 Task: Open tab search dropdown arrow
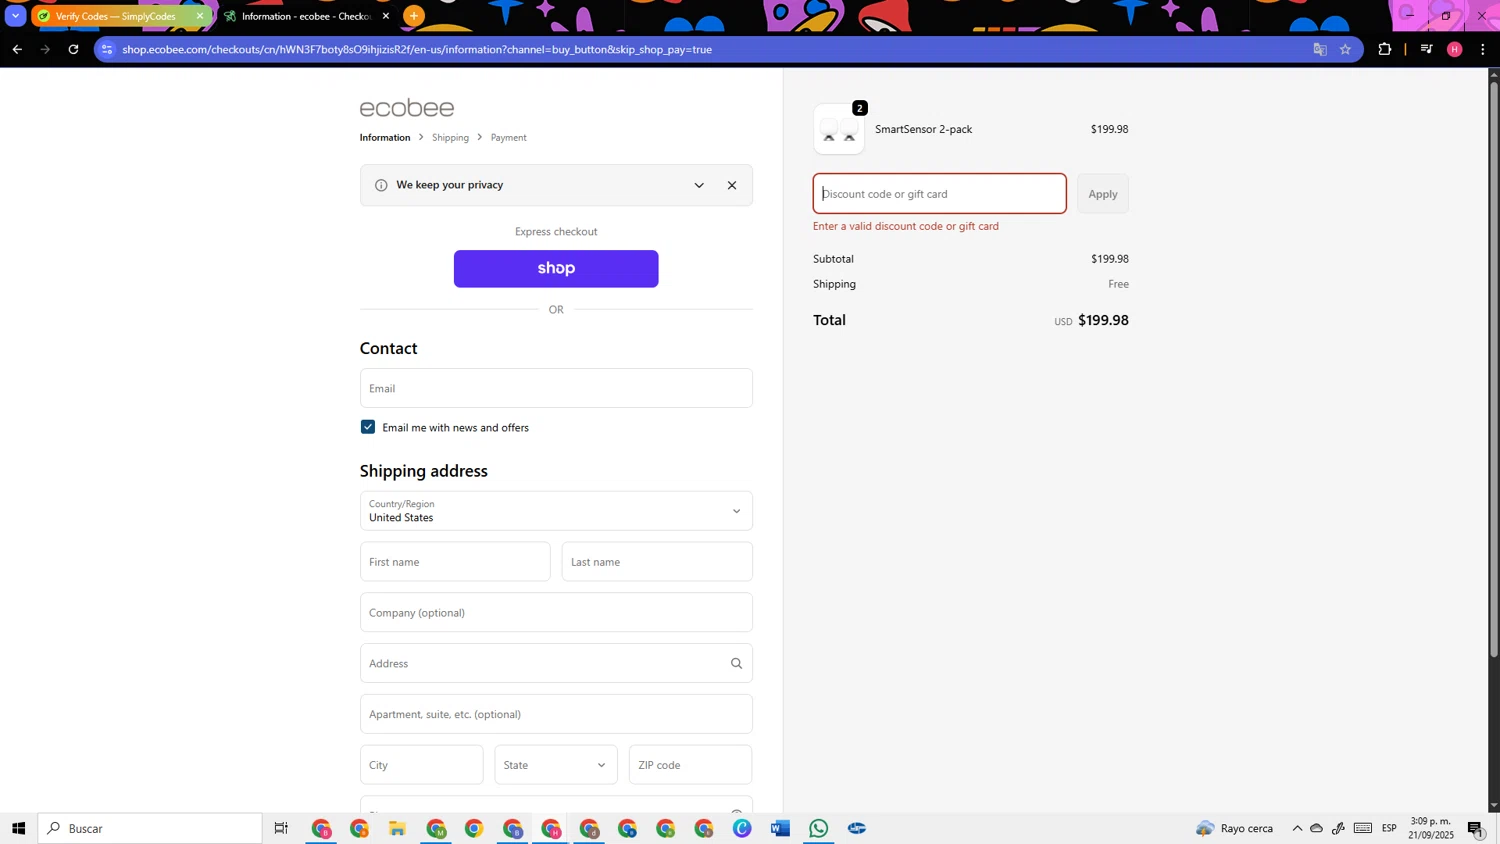click(16, 16)
